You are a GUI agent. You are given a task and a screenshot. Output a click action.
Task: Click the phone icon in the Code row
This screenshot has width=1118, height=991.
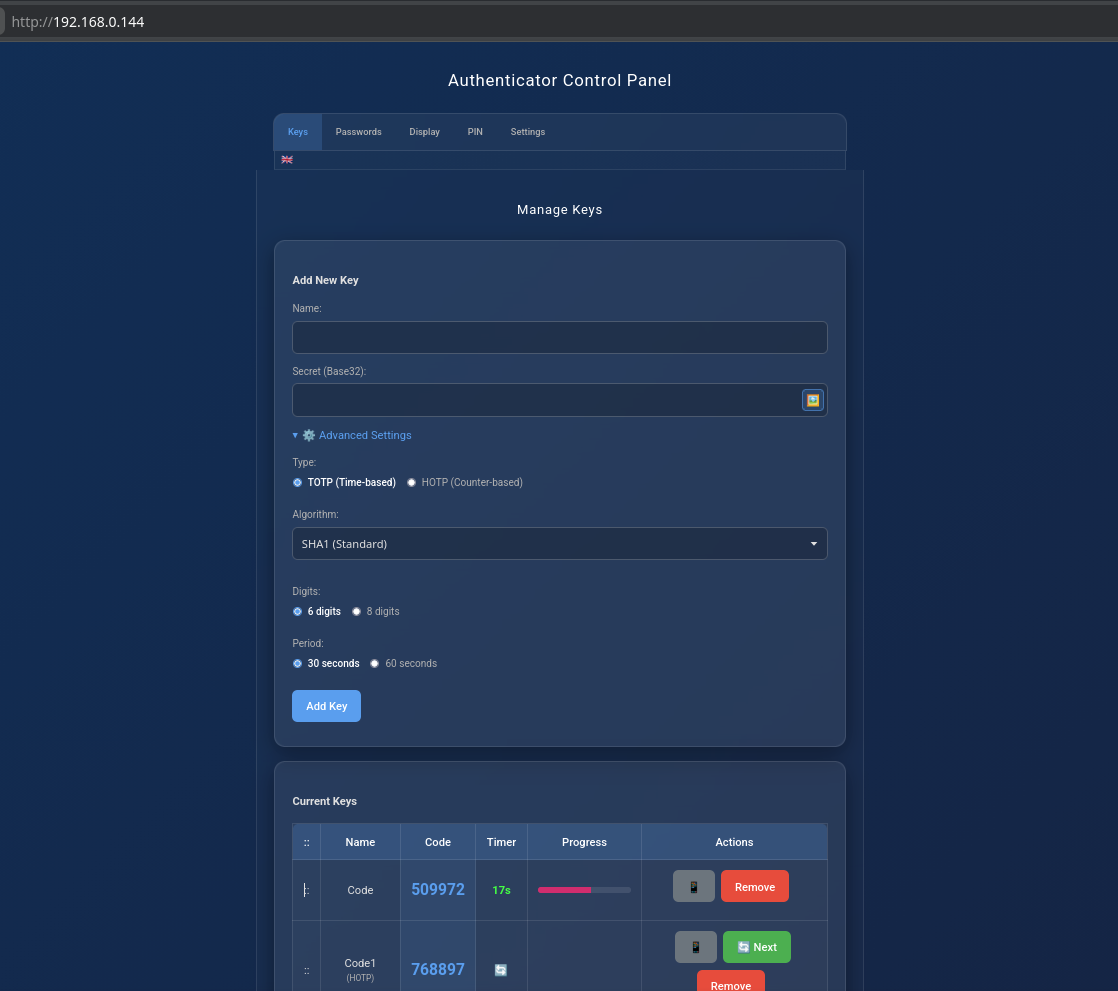[x=693, y=886]
